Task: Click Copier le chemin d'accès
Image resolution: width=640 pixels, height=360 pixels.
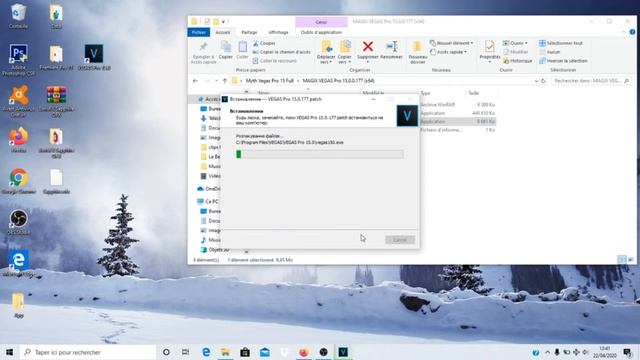Action: pos(282,52)
